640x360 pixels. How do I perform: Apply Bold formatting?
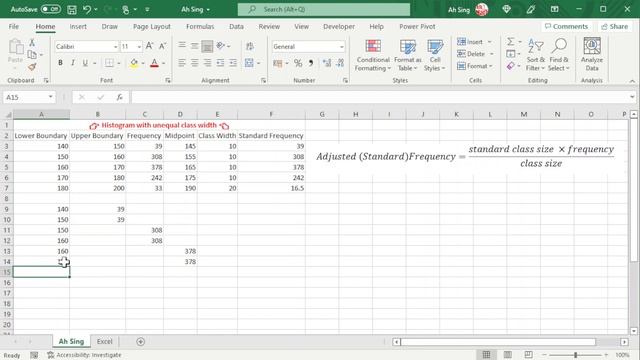pyautogui.click(x=60, y=63)
